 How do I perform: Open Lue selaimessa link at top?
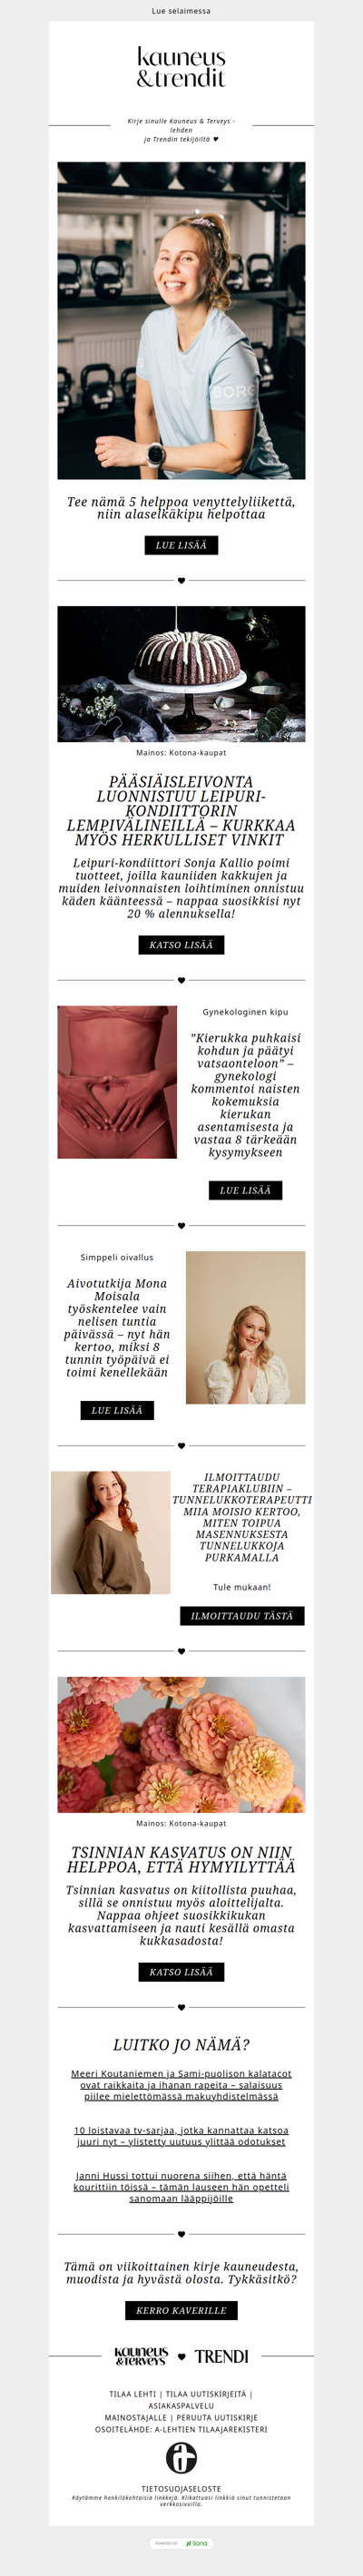[181, 11]
